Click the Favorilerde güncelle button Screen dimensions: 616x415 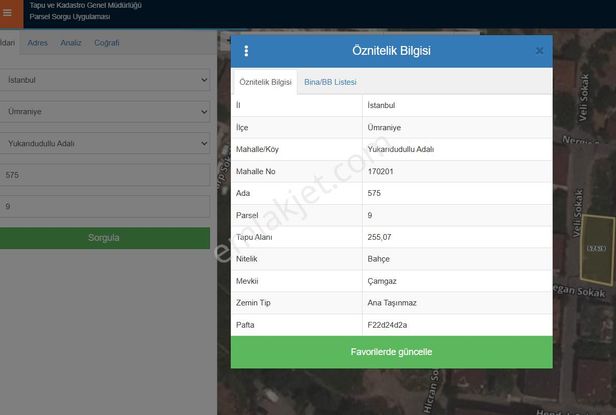[x=391, y=352]
